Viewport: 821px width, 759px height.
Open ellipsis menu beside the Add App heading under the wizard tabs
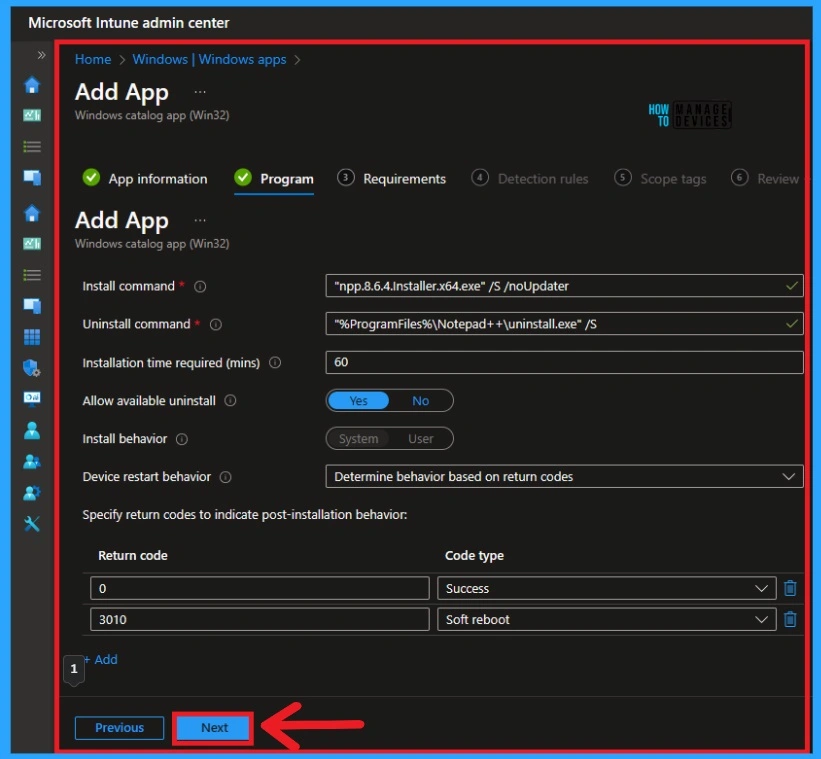tap(200, 220)
